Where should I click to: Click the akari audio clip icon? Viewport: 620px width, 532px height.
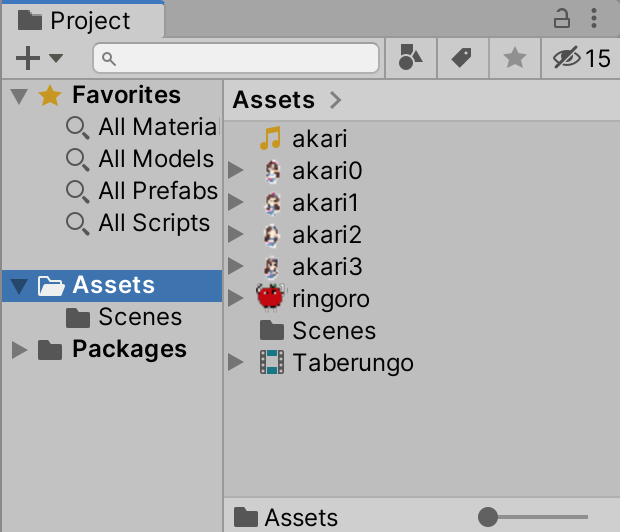click(x=271, y=139)
